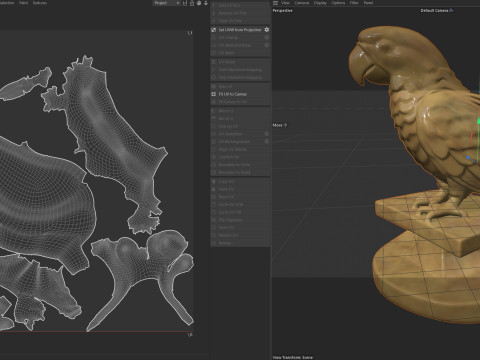
Task: Open UV Weld and Relax gear options
Action: point(267,45)
